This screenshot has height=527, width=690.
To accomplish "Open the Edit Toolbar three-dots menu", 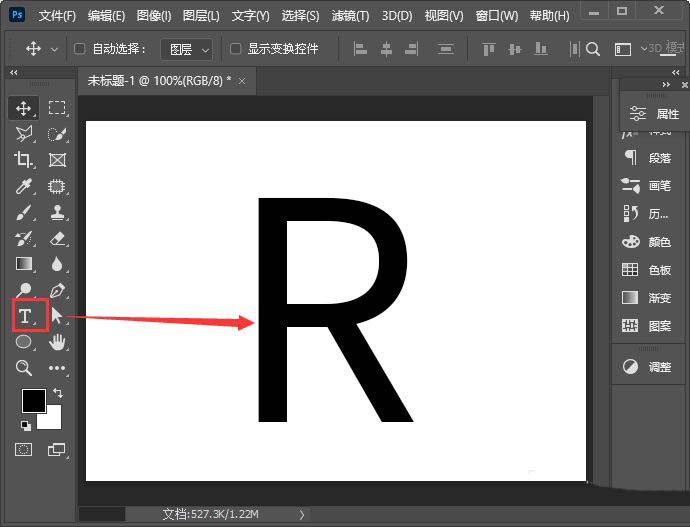I will coord(57,368).
